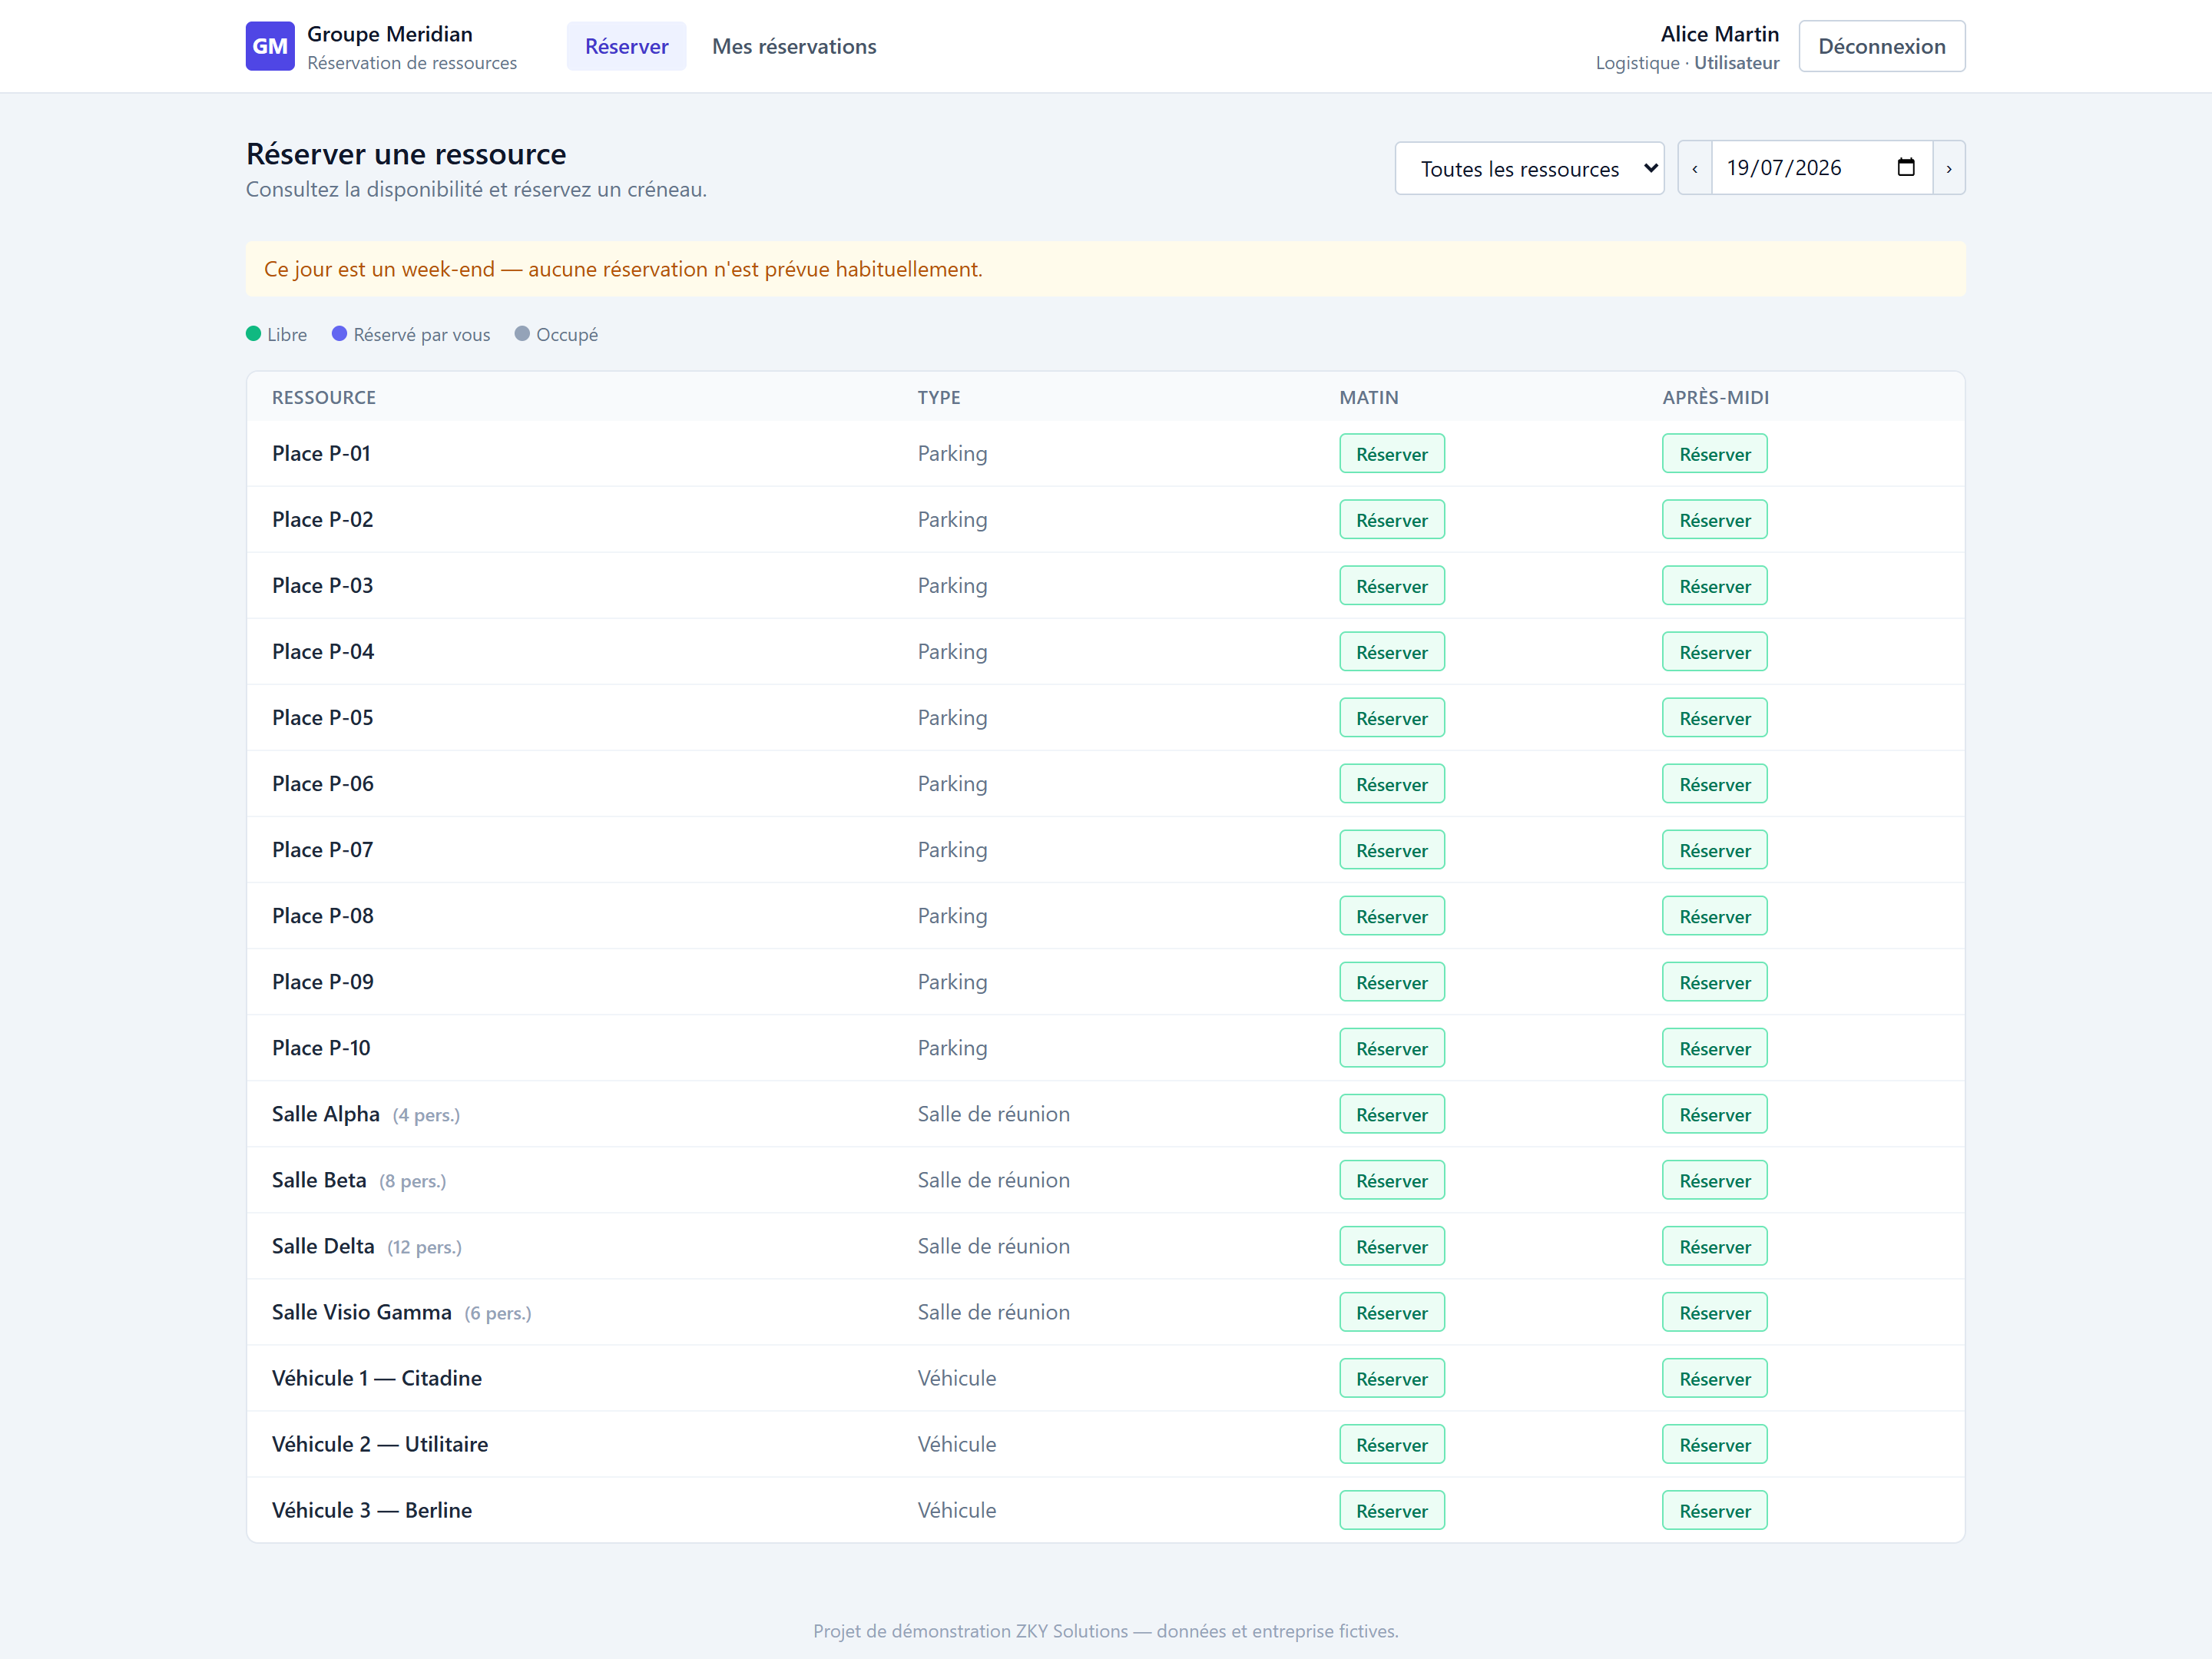This screenshot has height=1659, width=2212.
Task: Go to previous day arrow
Action: coord(1694,168)
